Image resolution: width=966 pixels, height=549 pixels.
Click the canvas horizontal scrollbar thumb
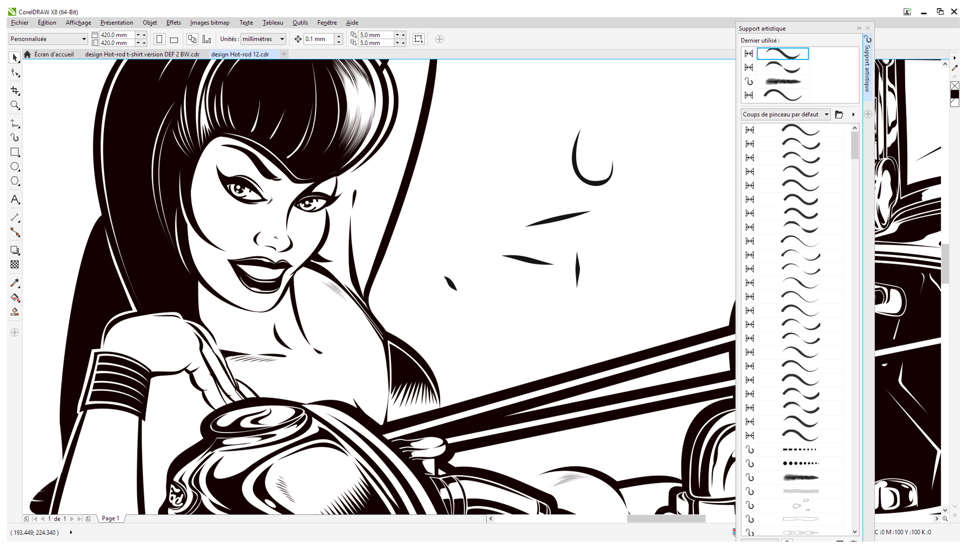[x=666, y=519]
